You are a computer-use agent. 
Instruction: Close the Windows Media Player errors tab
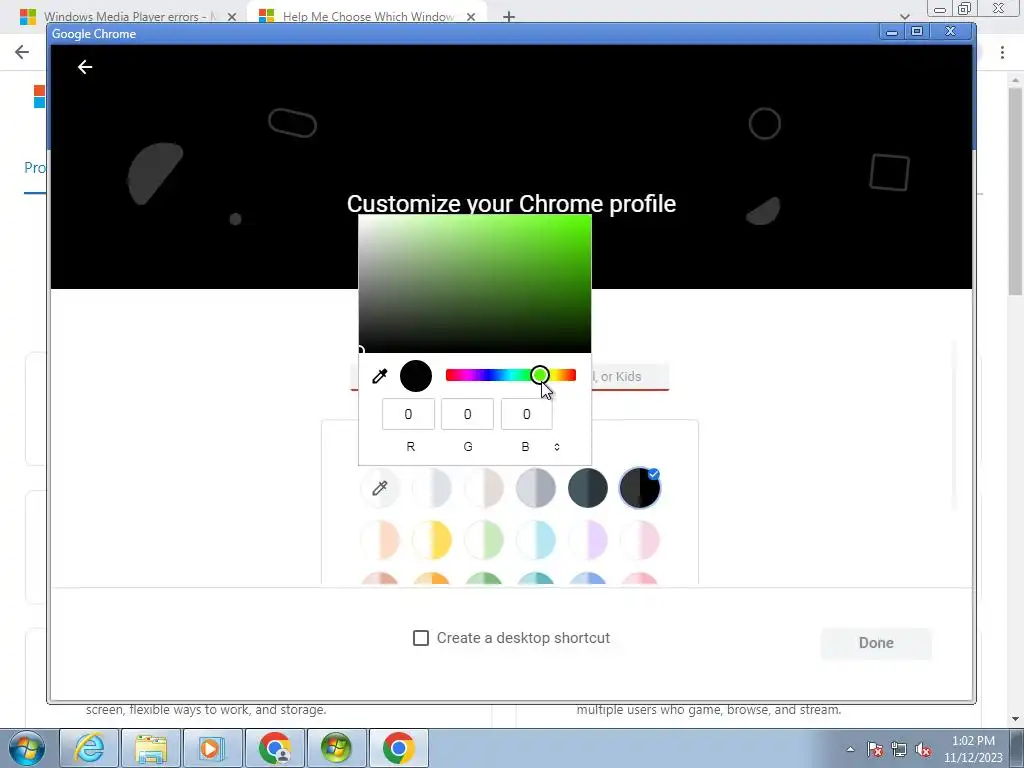pyautogui.click(x=232, y=17)
